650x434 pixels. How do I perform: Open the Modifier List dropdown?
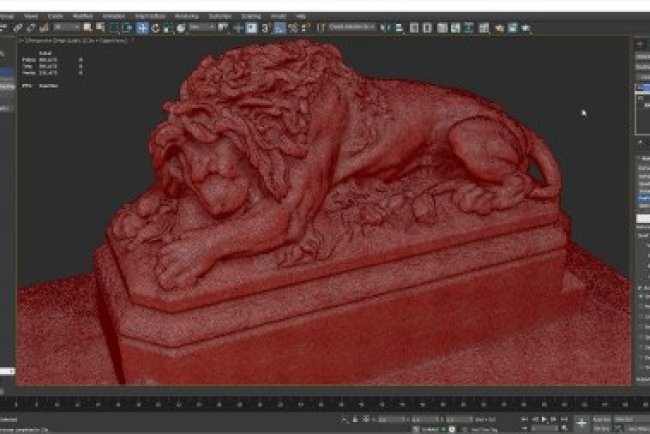[643, 76]
